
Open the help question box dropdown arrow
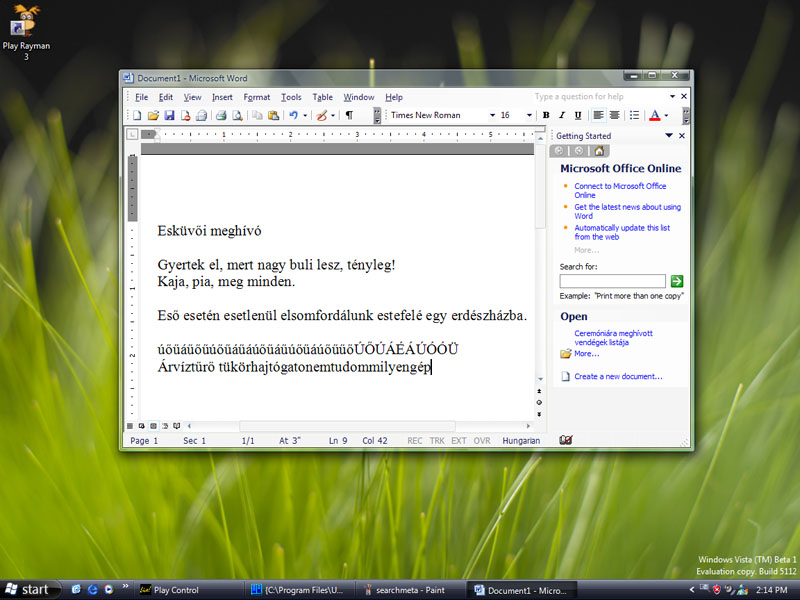pyautogui.click(x=672, y=96)
